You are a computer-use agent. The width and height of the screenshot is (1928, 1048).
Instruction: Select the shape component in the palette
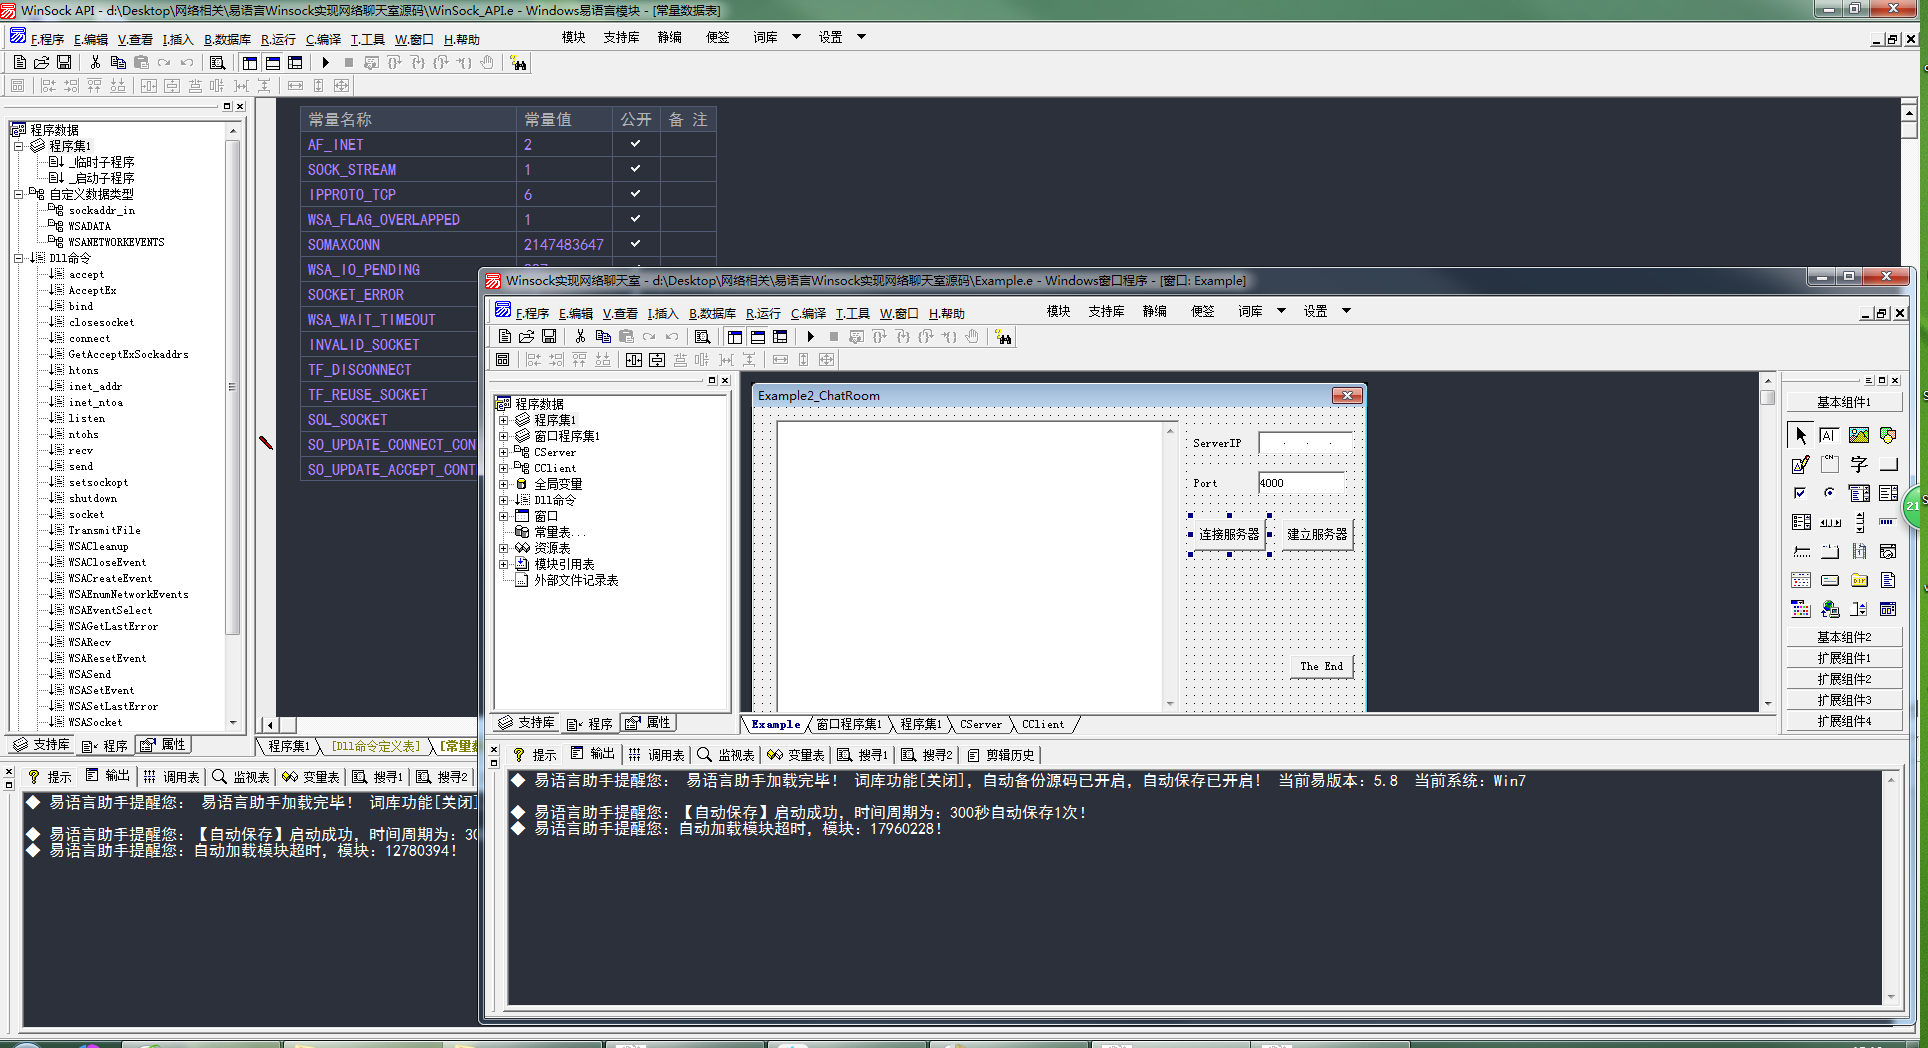pyautogui.click(x=1888, y=435)
